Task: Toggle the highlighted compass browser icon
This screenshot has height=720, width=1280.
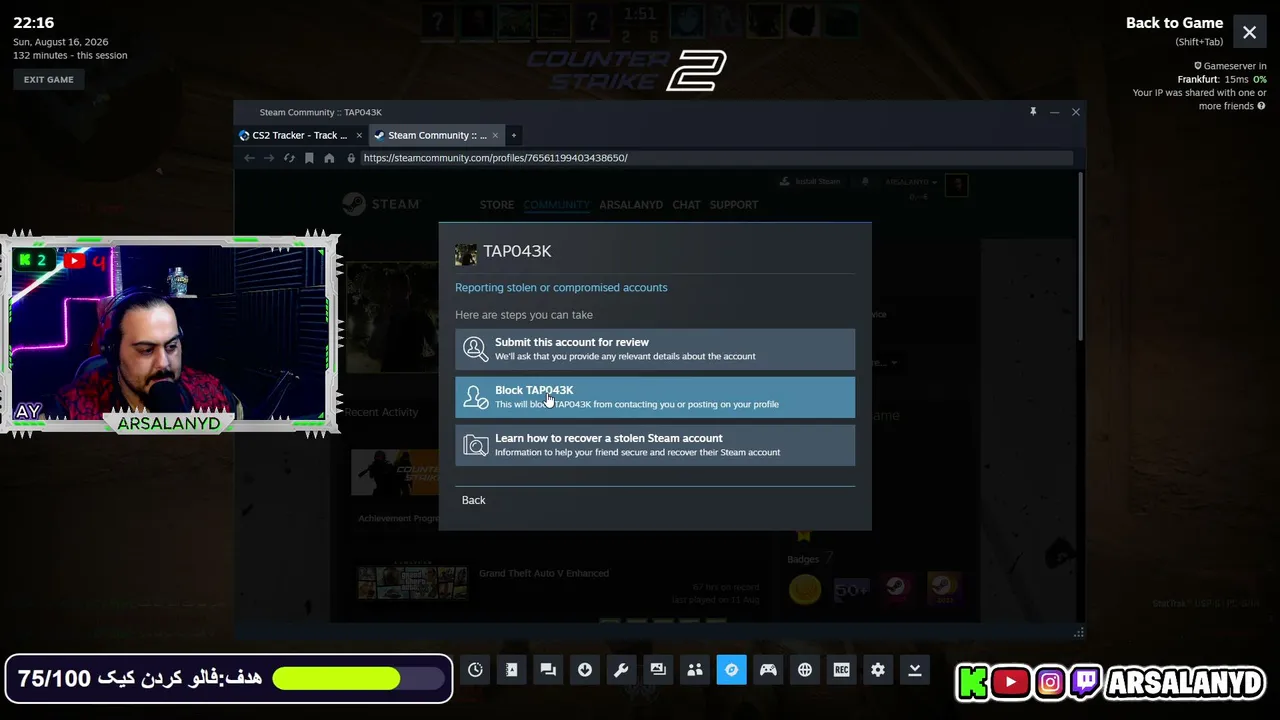Action: [731, 670]
